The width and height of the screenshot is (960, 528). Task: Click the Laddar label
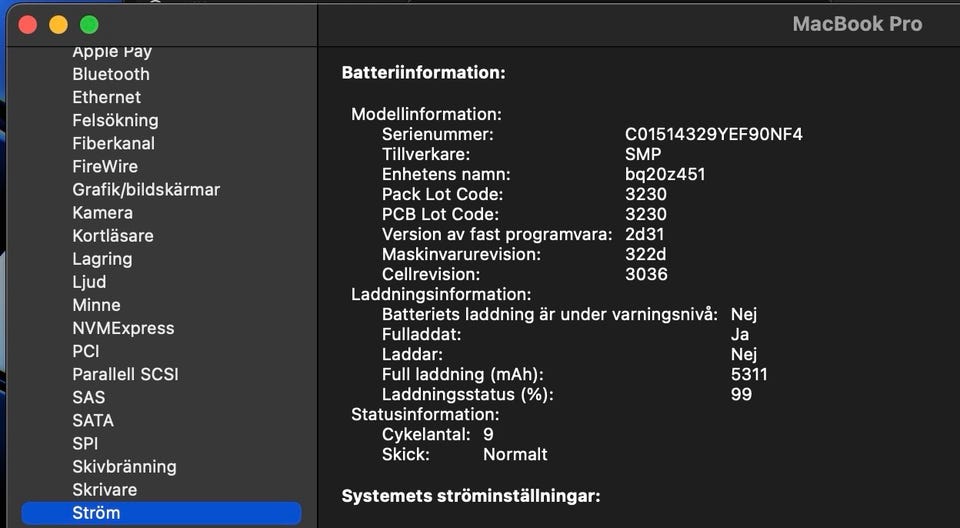(x=412, y=355)
